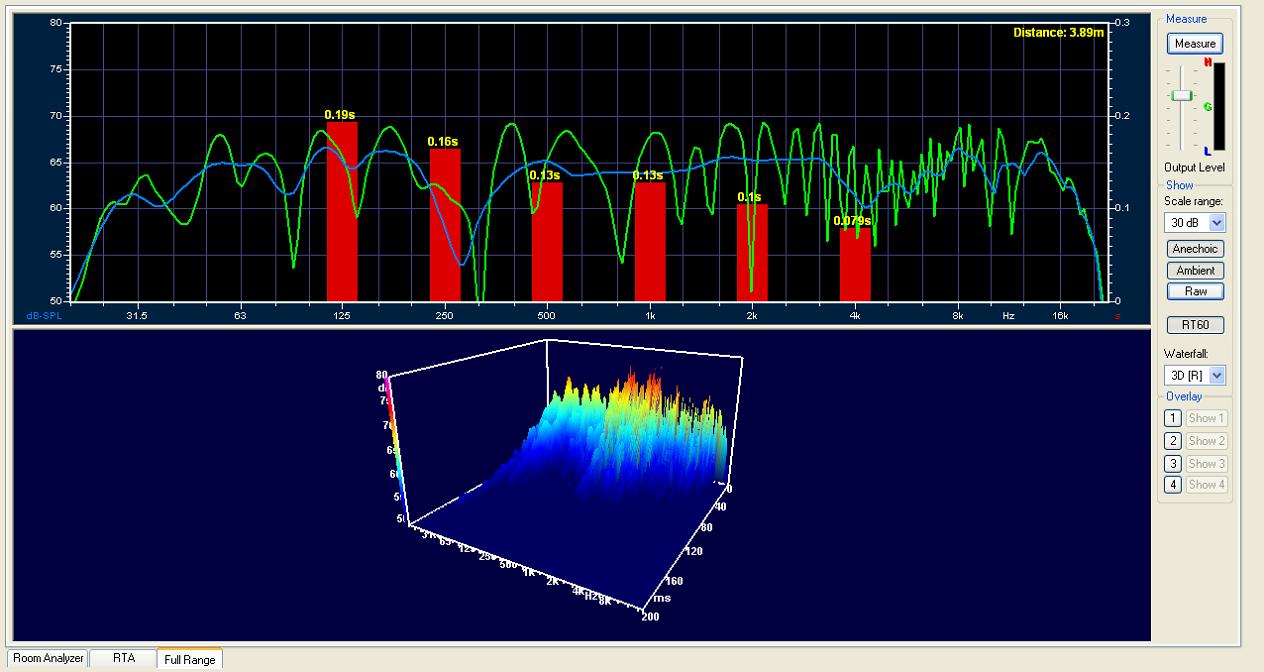This screenshot has height=672, width=1264.
Task: Toggle the Anechoic display mode
Action: click(x=1195, y=249)
